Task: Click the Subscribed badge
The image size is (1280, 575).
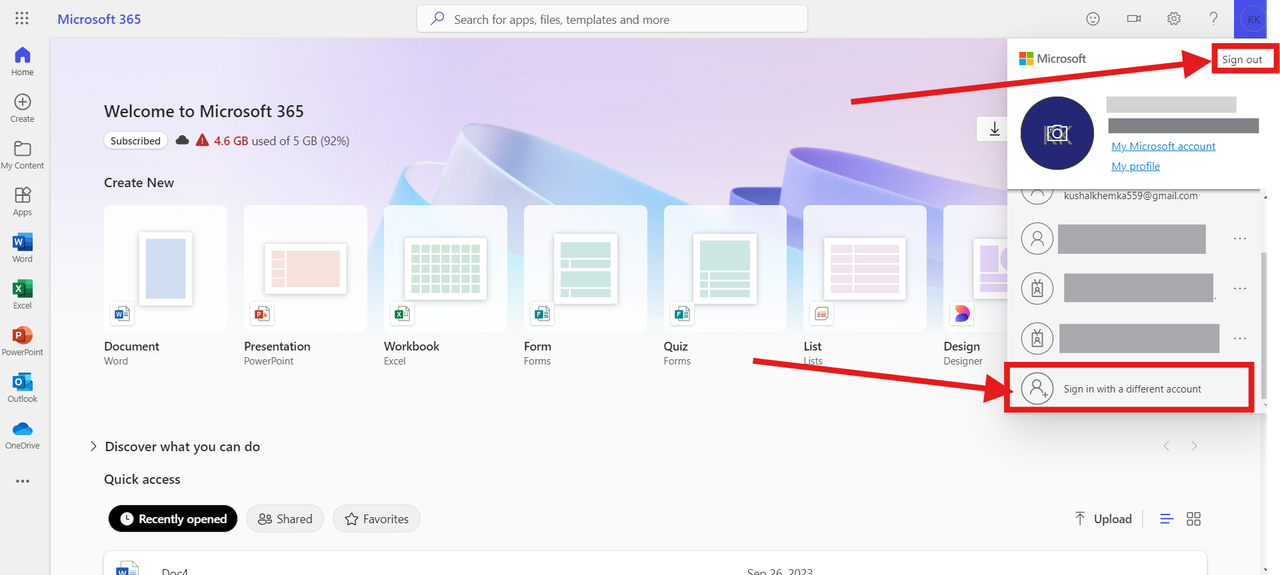Action: (x=135, y=141)
